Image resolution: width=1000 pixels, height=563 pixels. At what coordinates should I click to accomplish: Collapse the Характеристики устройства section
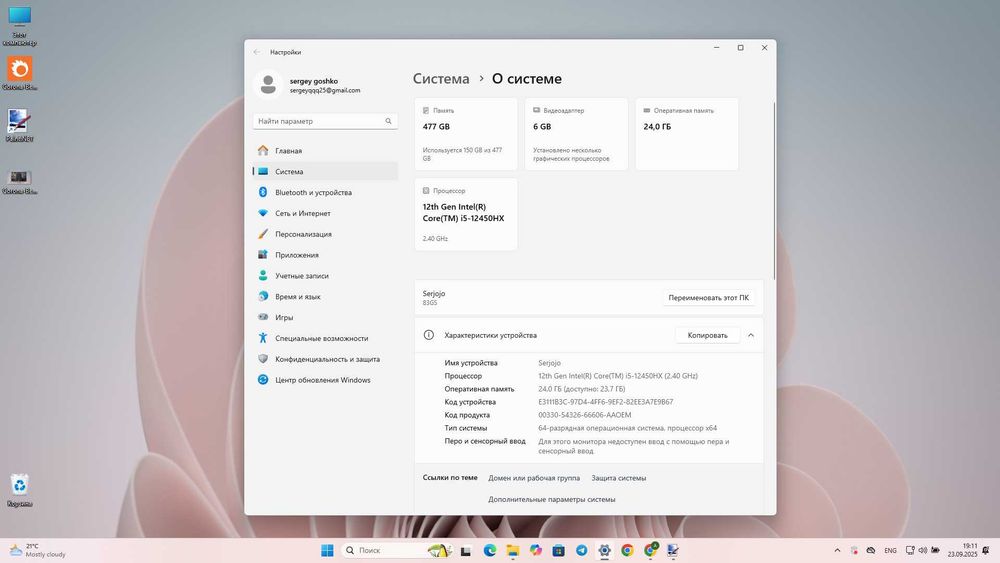pos(751,335)
